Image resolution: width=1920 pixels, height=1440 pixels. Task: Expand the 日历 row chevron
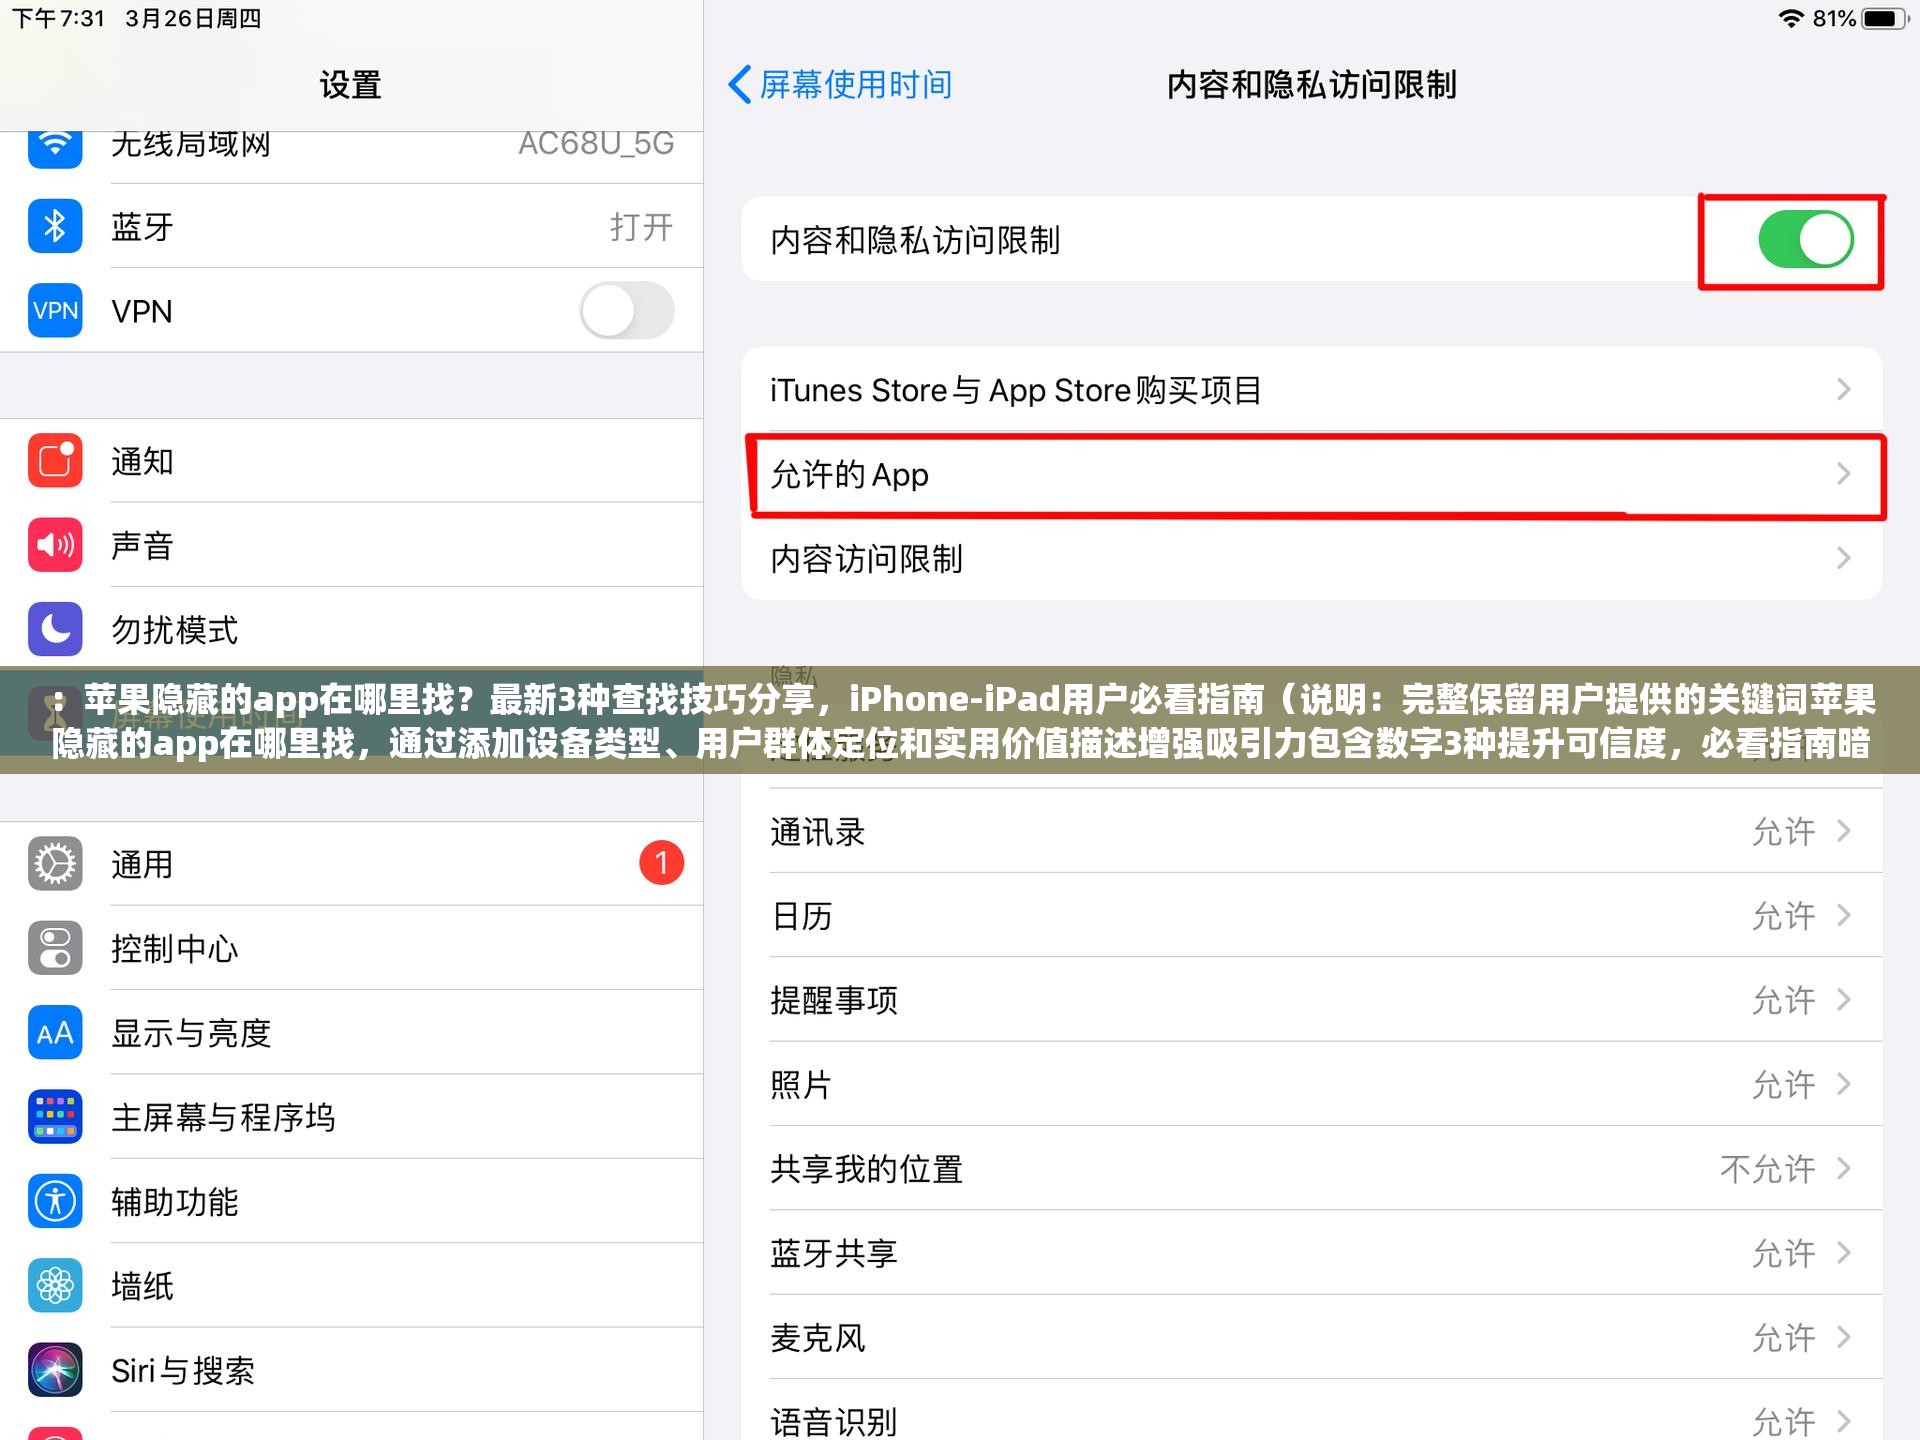click(1844, 915)
